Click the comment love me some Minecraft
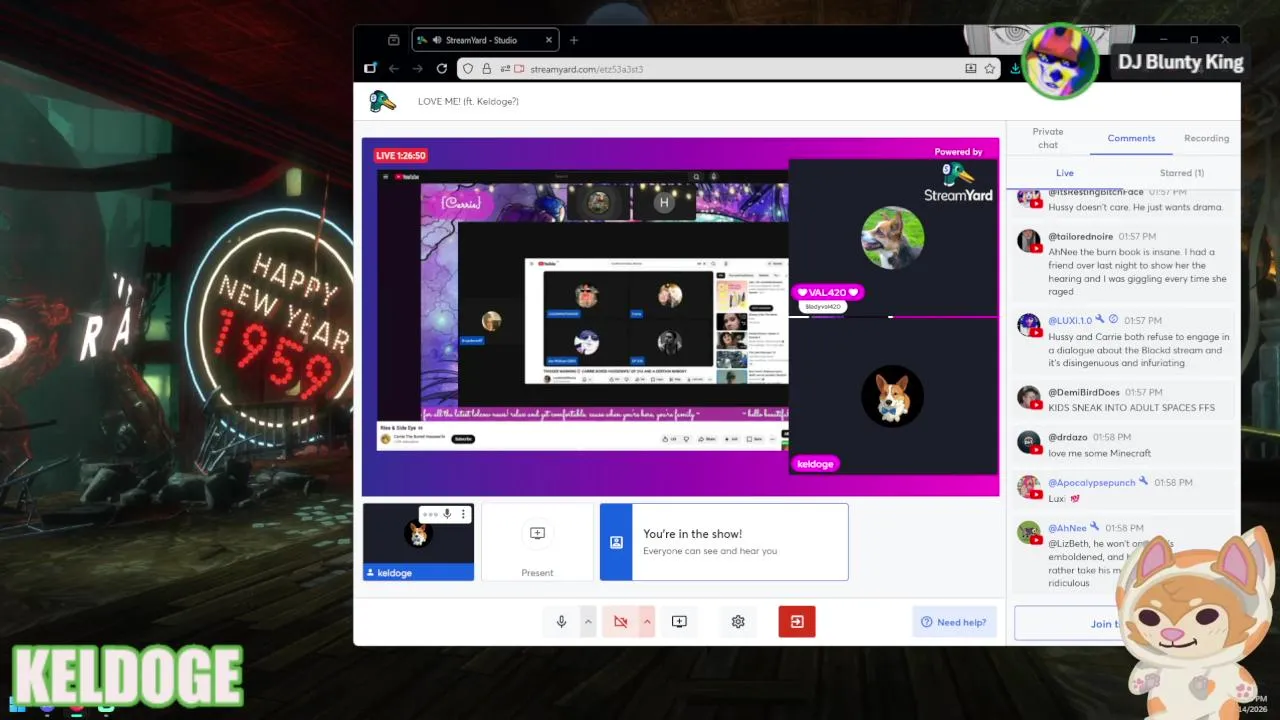The image size is (1280, 720). click(1100, 453)
